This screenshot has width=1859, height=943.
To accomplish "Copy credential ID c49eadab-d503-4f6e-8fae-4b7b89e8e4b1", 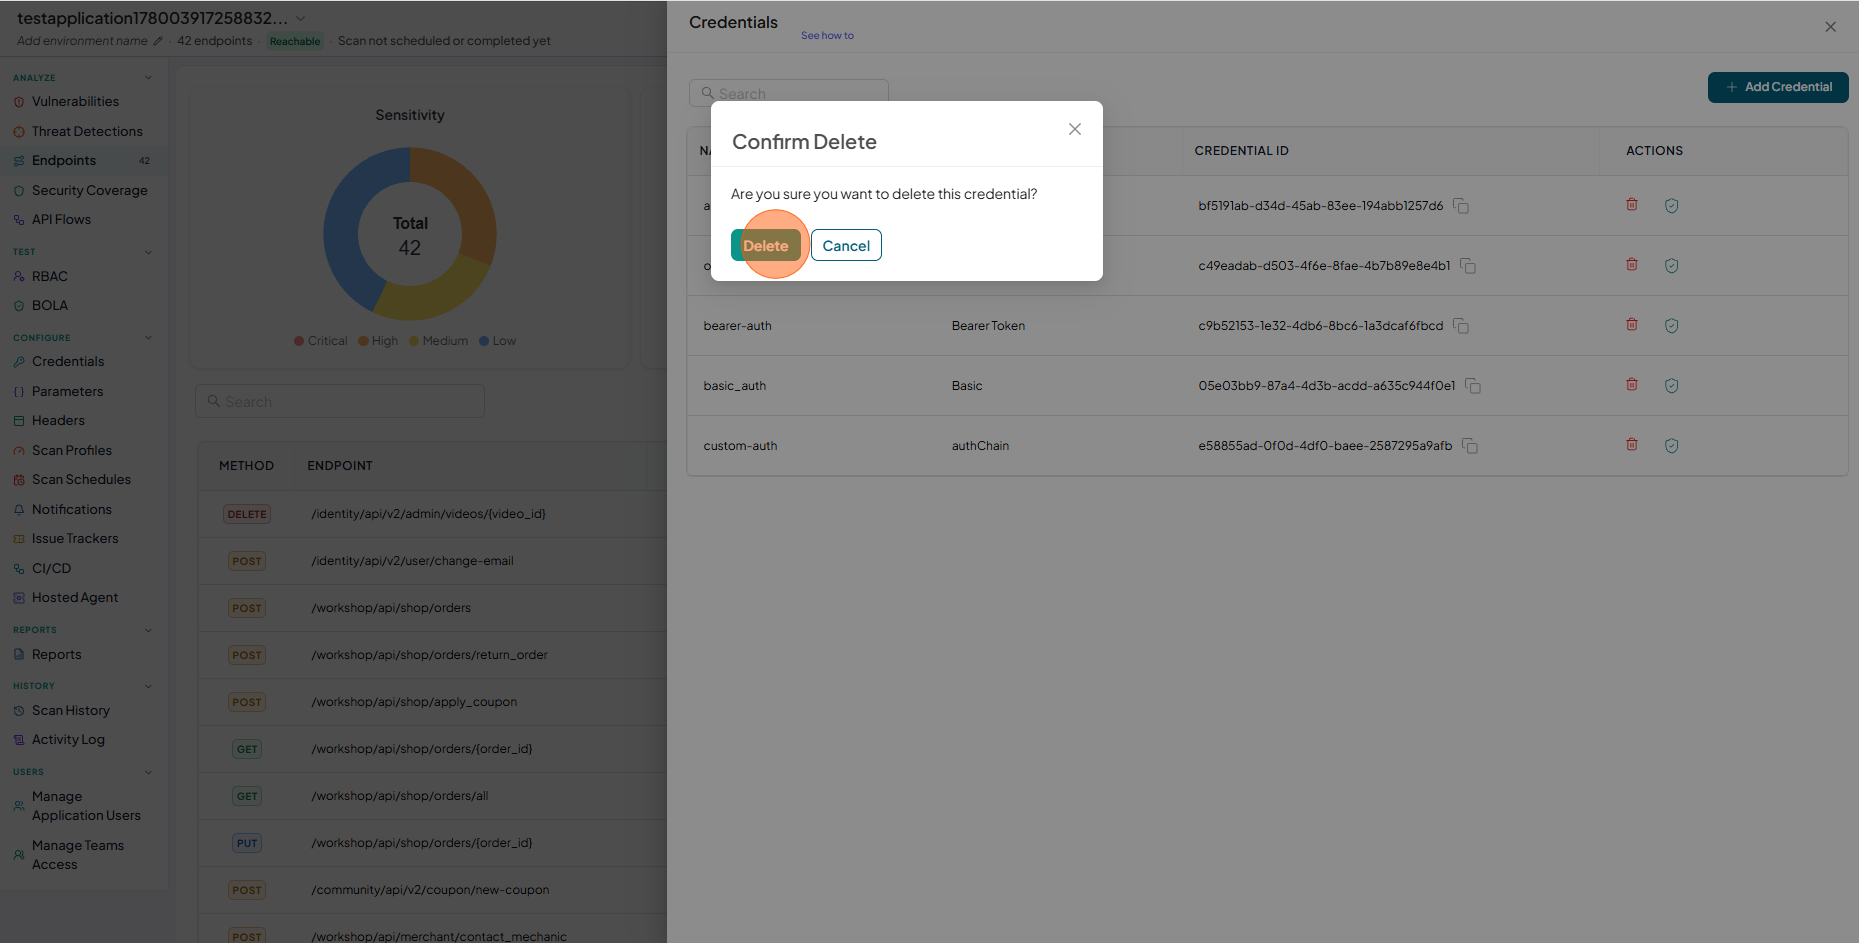I will coord(1468,266).
